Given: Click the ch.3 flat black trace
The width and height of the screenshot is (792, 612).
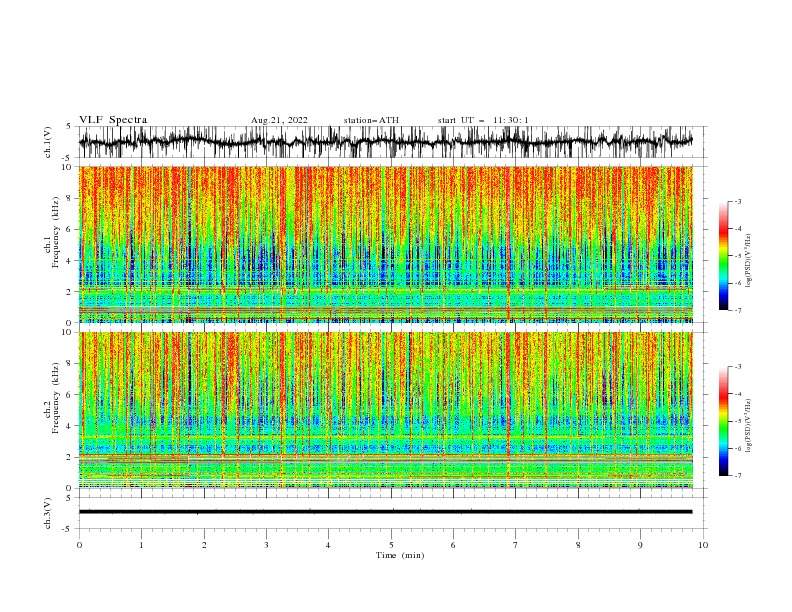Looking at the screenshot, I should click(x=386, y=512).
